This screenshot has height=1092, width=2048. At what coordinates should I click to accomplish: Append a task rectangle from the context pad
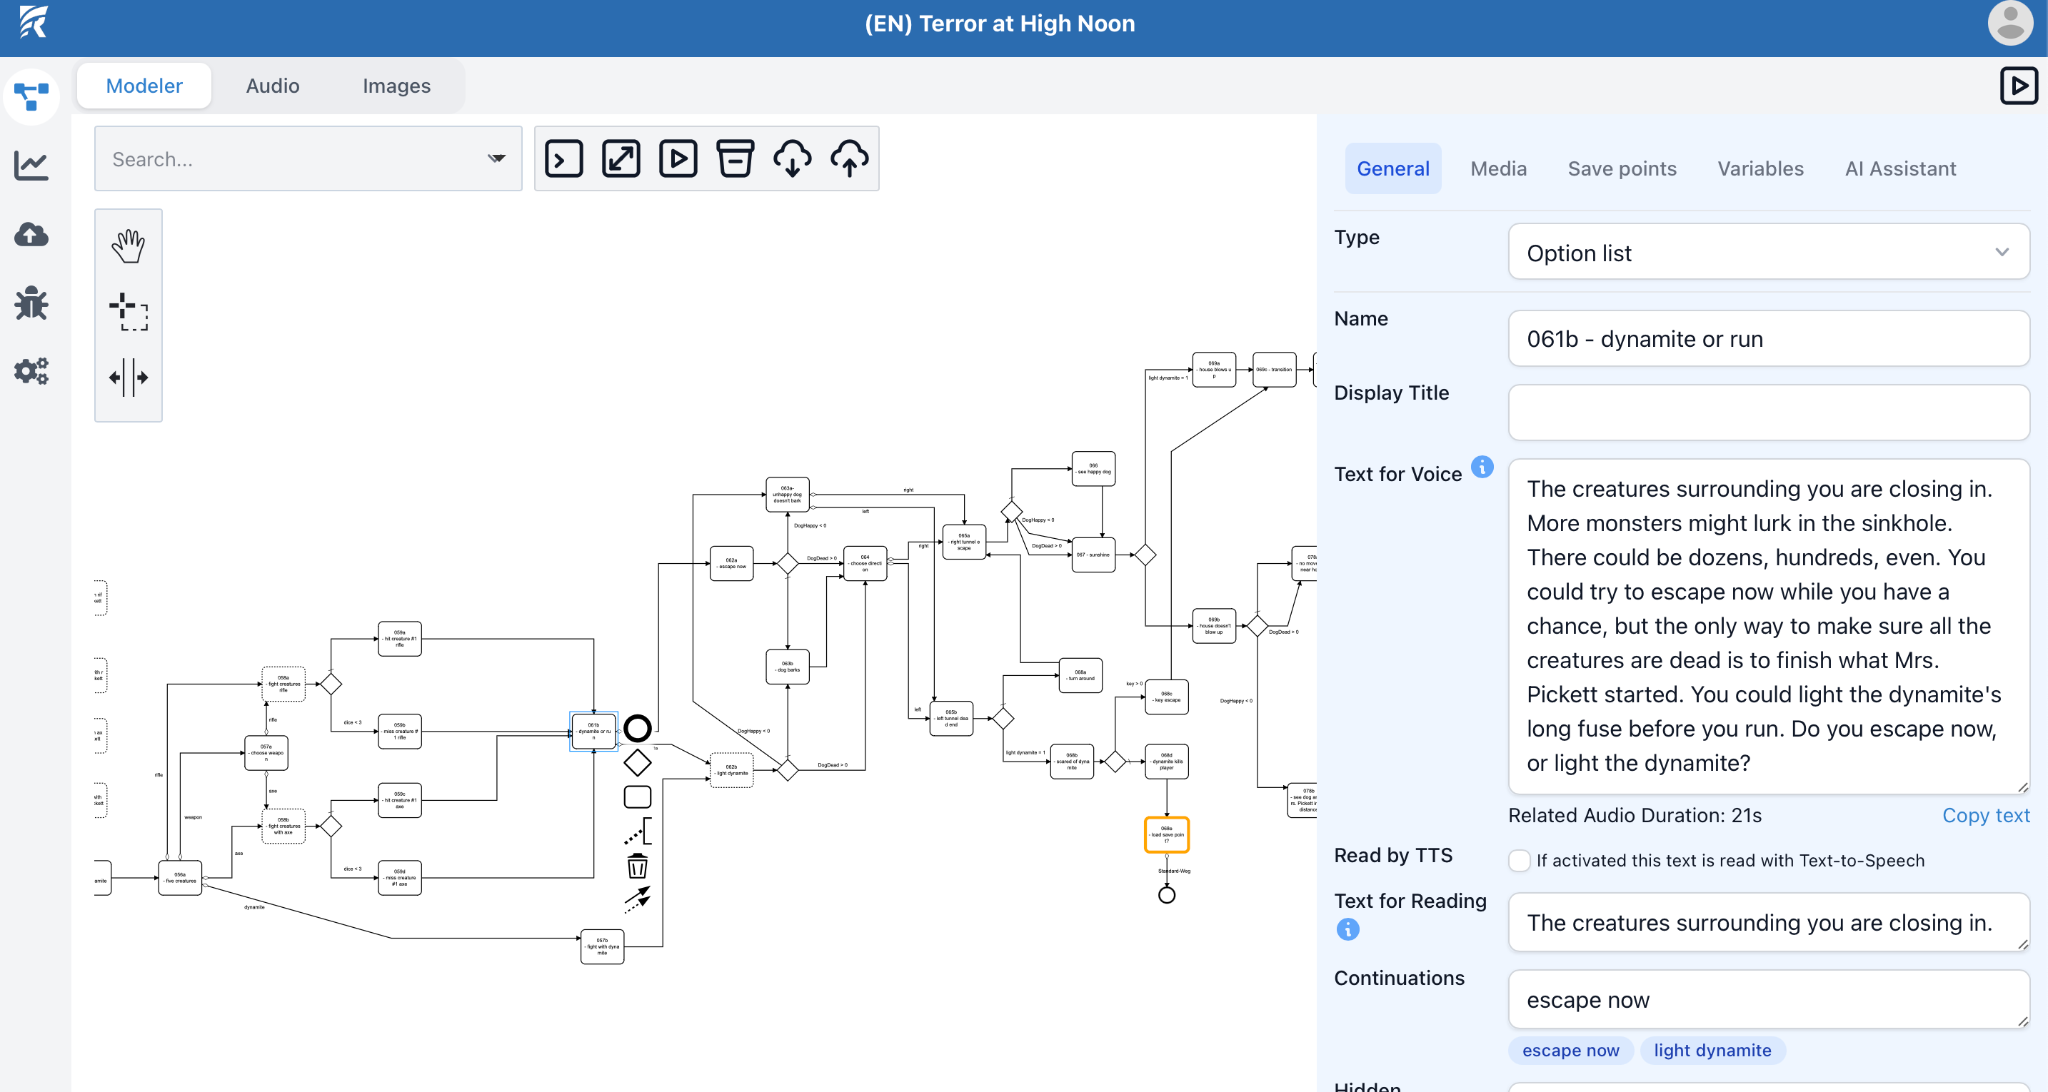point(637,797)
